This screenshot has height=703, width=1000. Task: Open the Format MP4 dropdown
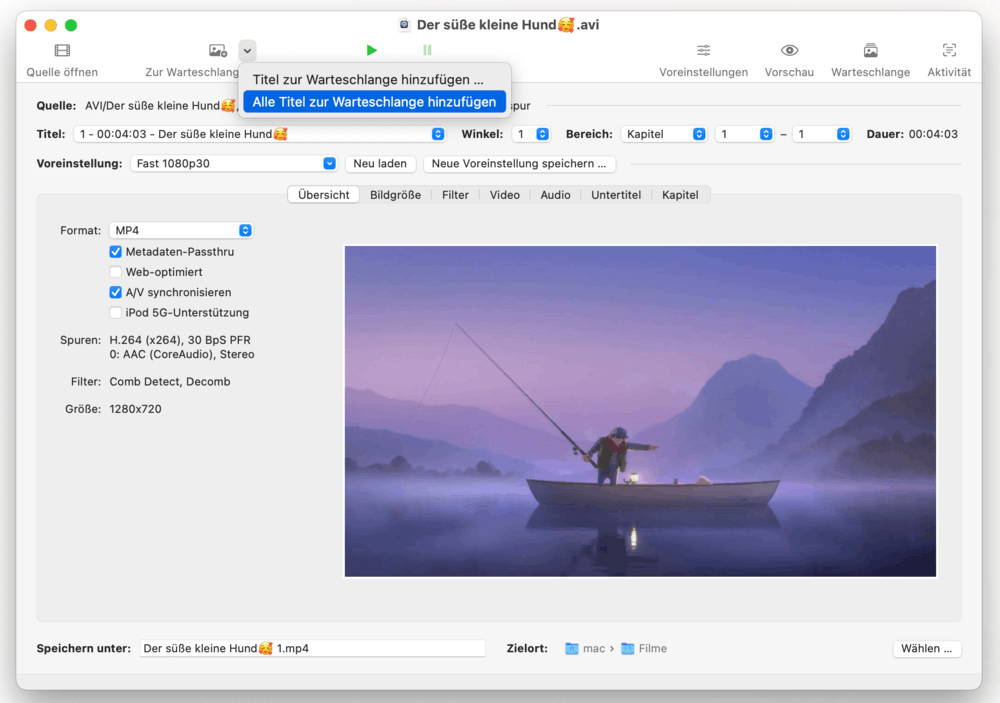(x=181, y=231)
